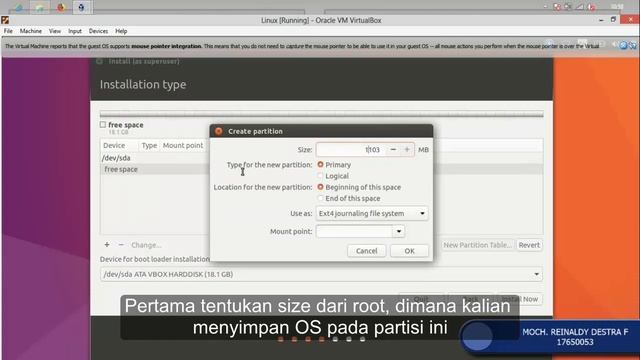Click the second green taskbar icon

point(40,7)
